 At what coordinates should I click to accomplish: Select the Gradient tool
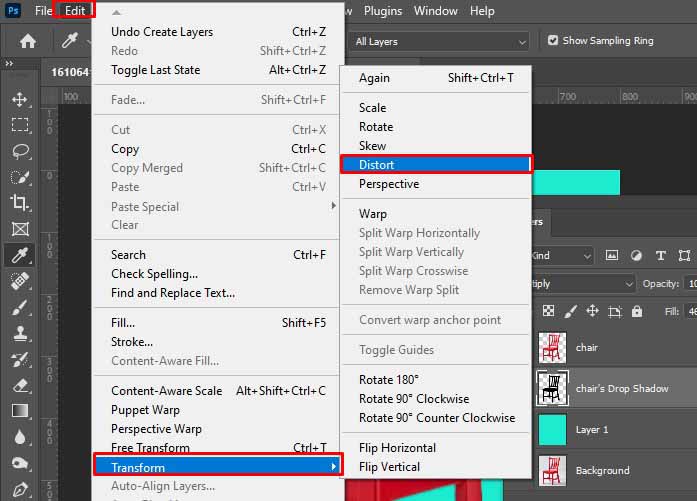click(x=19, y=411)
